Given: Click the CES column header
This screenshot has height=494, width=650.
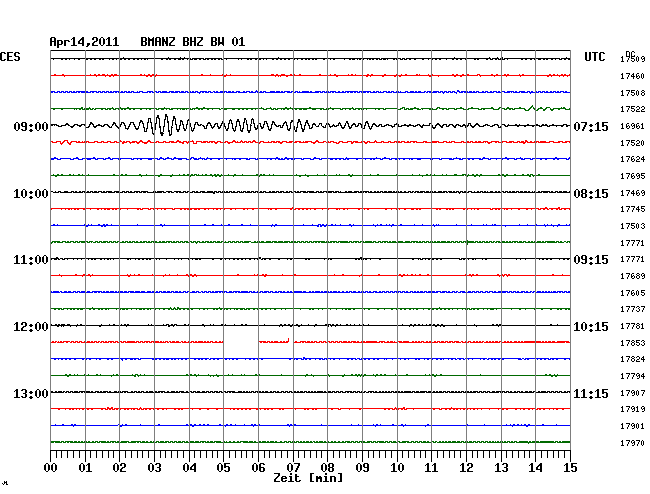Looking at the screenshot, I should [10, 57].
